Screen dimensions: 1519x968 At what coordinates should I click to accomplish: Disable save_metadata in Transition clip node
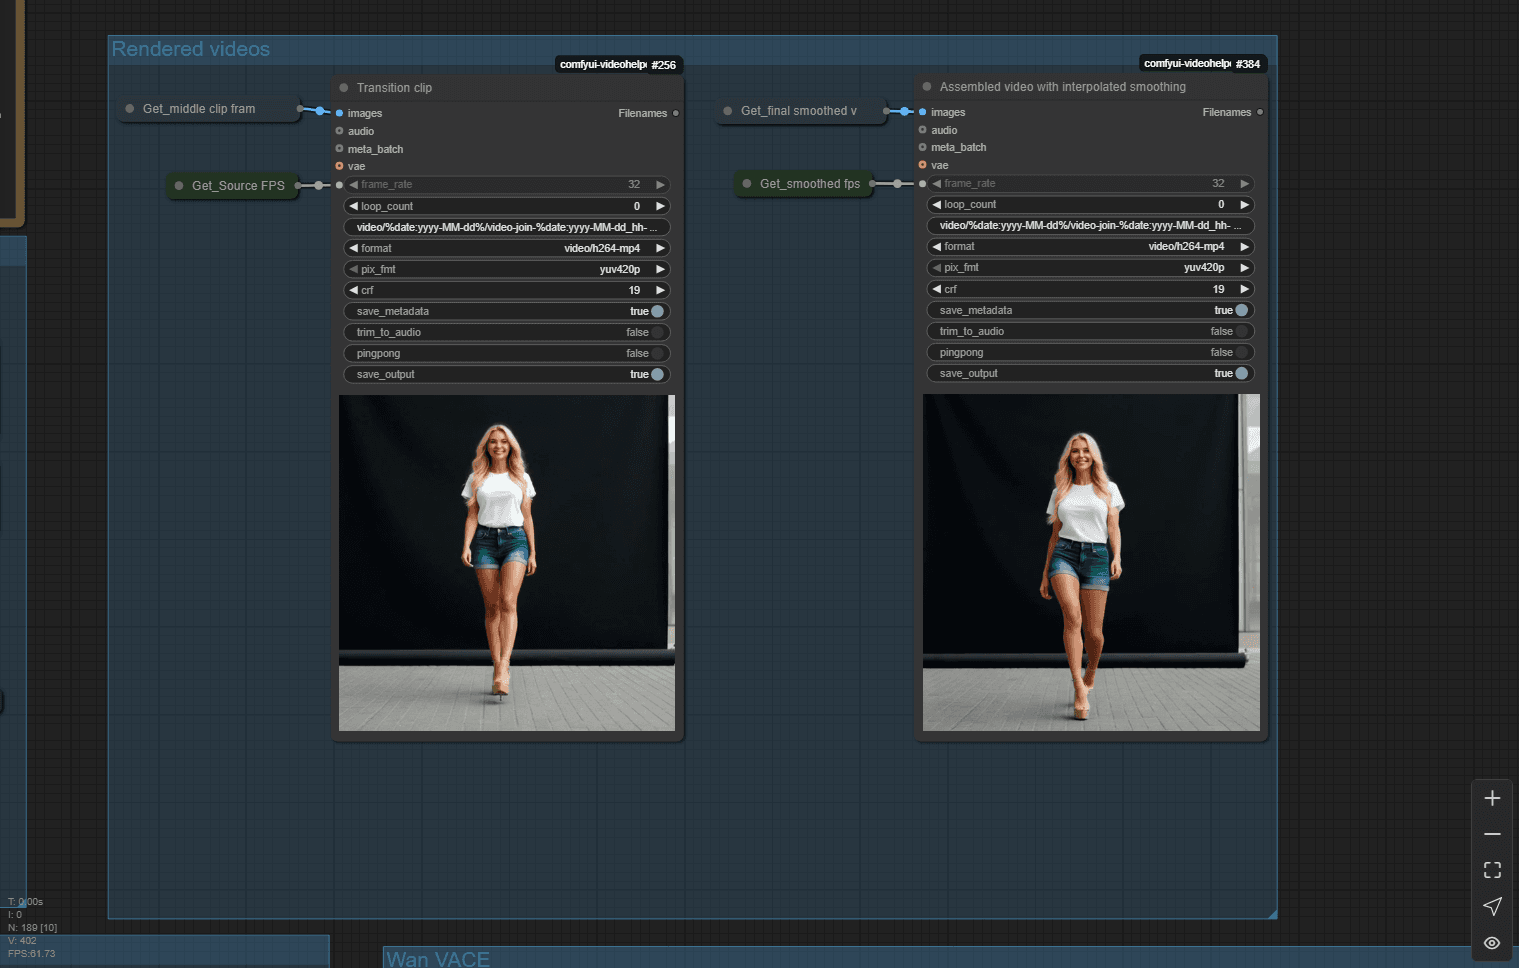[x=657, y=312]
